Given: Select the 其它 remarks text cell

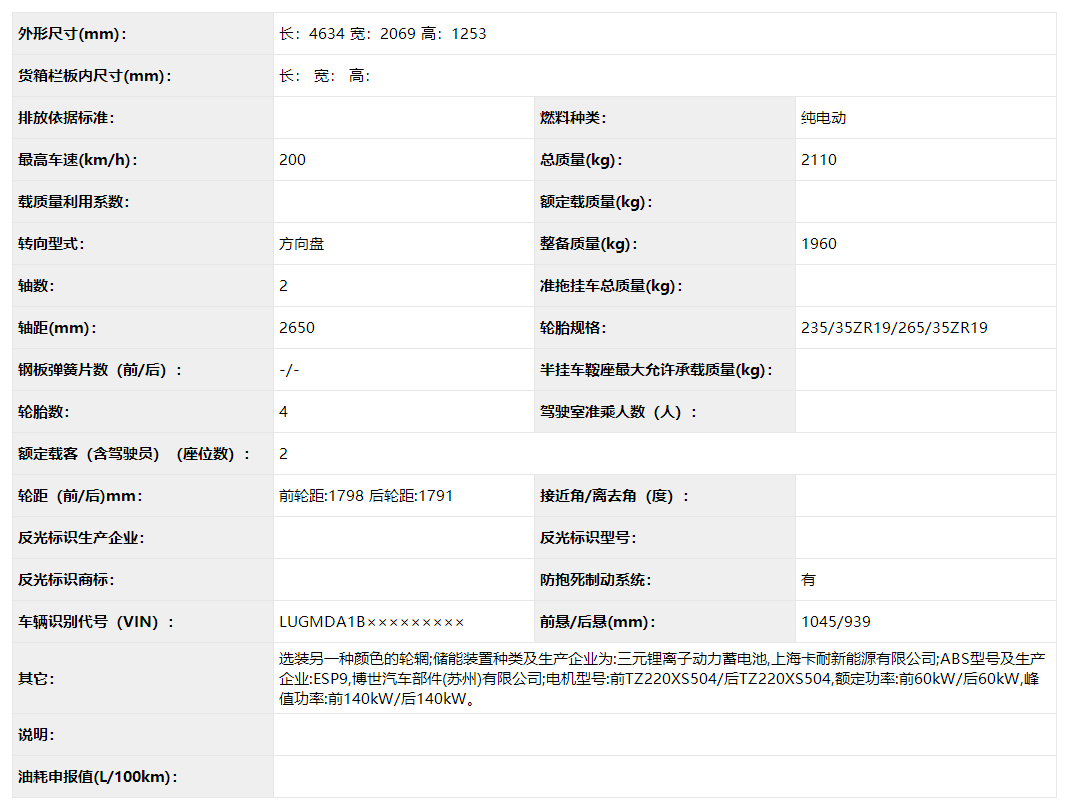Looking at the screenshot, I should click(x=665, y=678).
